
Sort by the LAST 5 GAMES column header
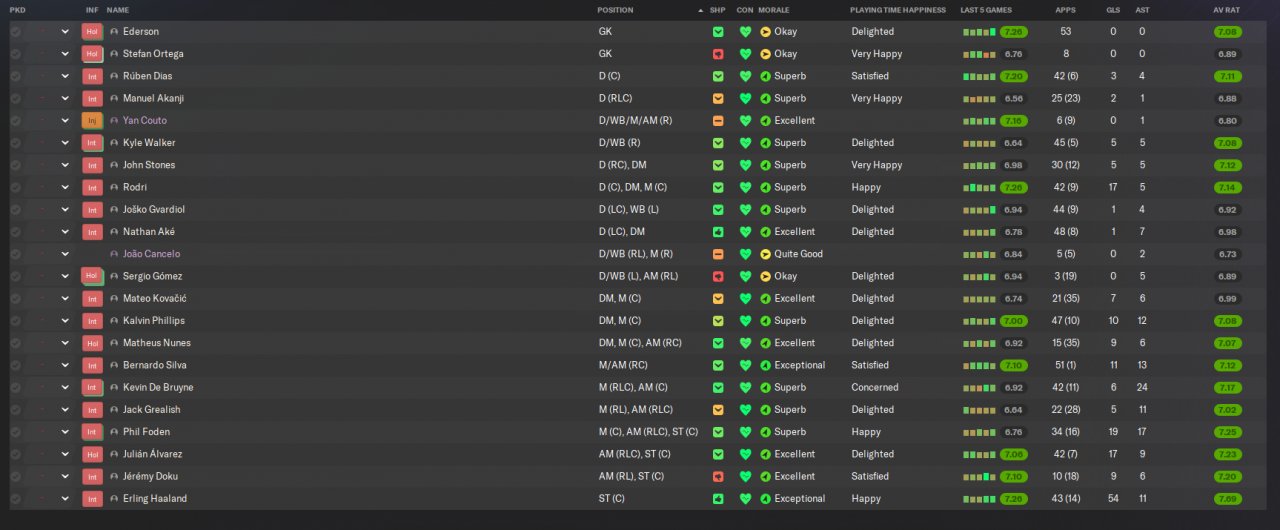point(986,10)
